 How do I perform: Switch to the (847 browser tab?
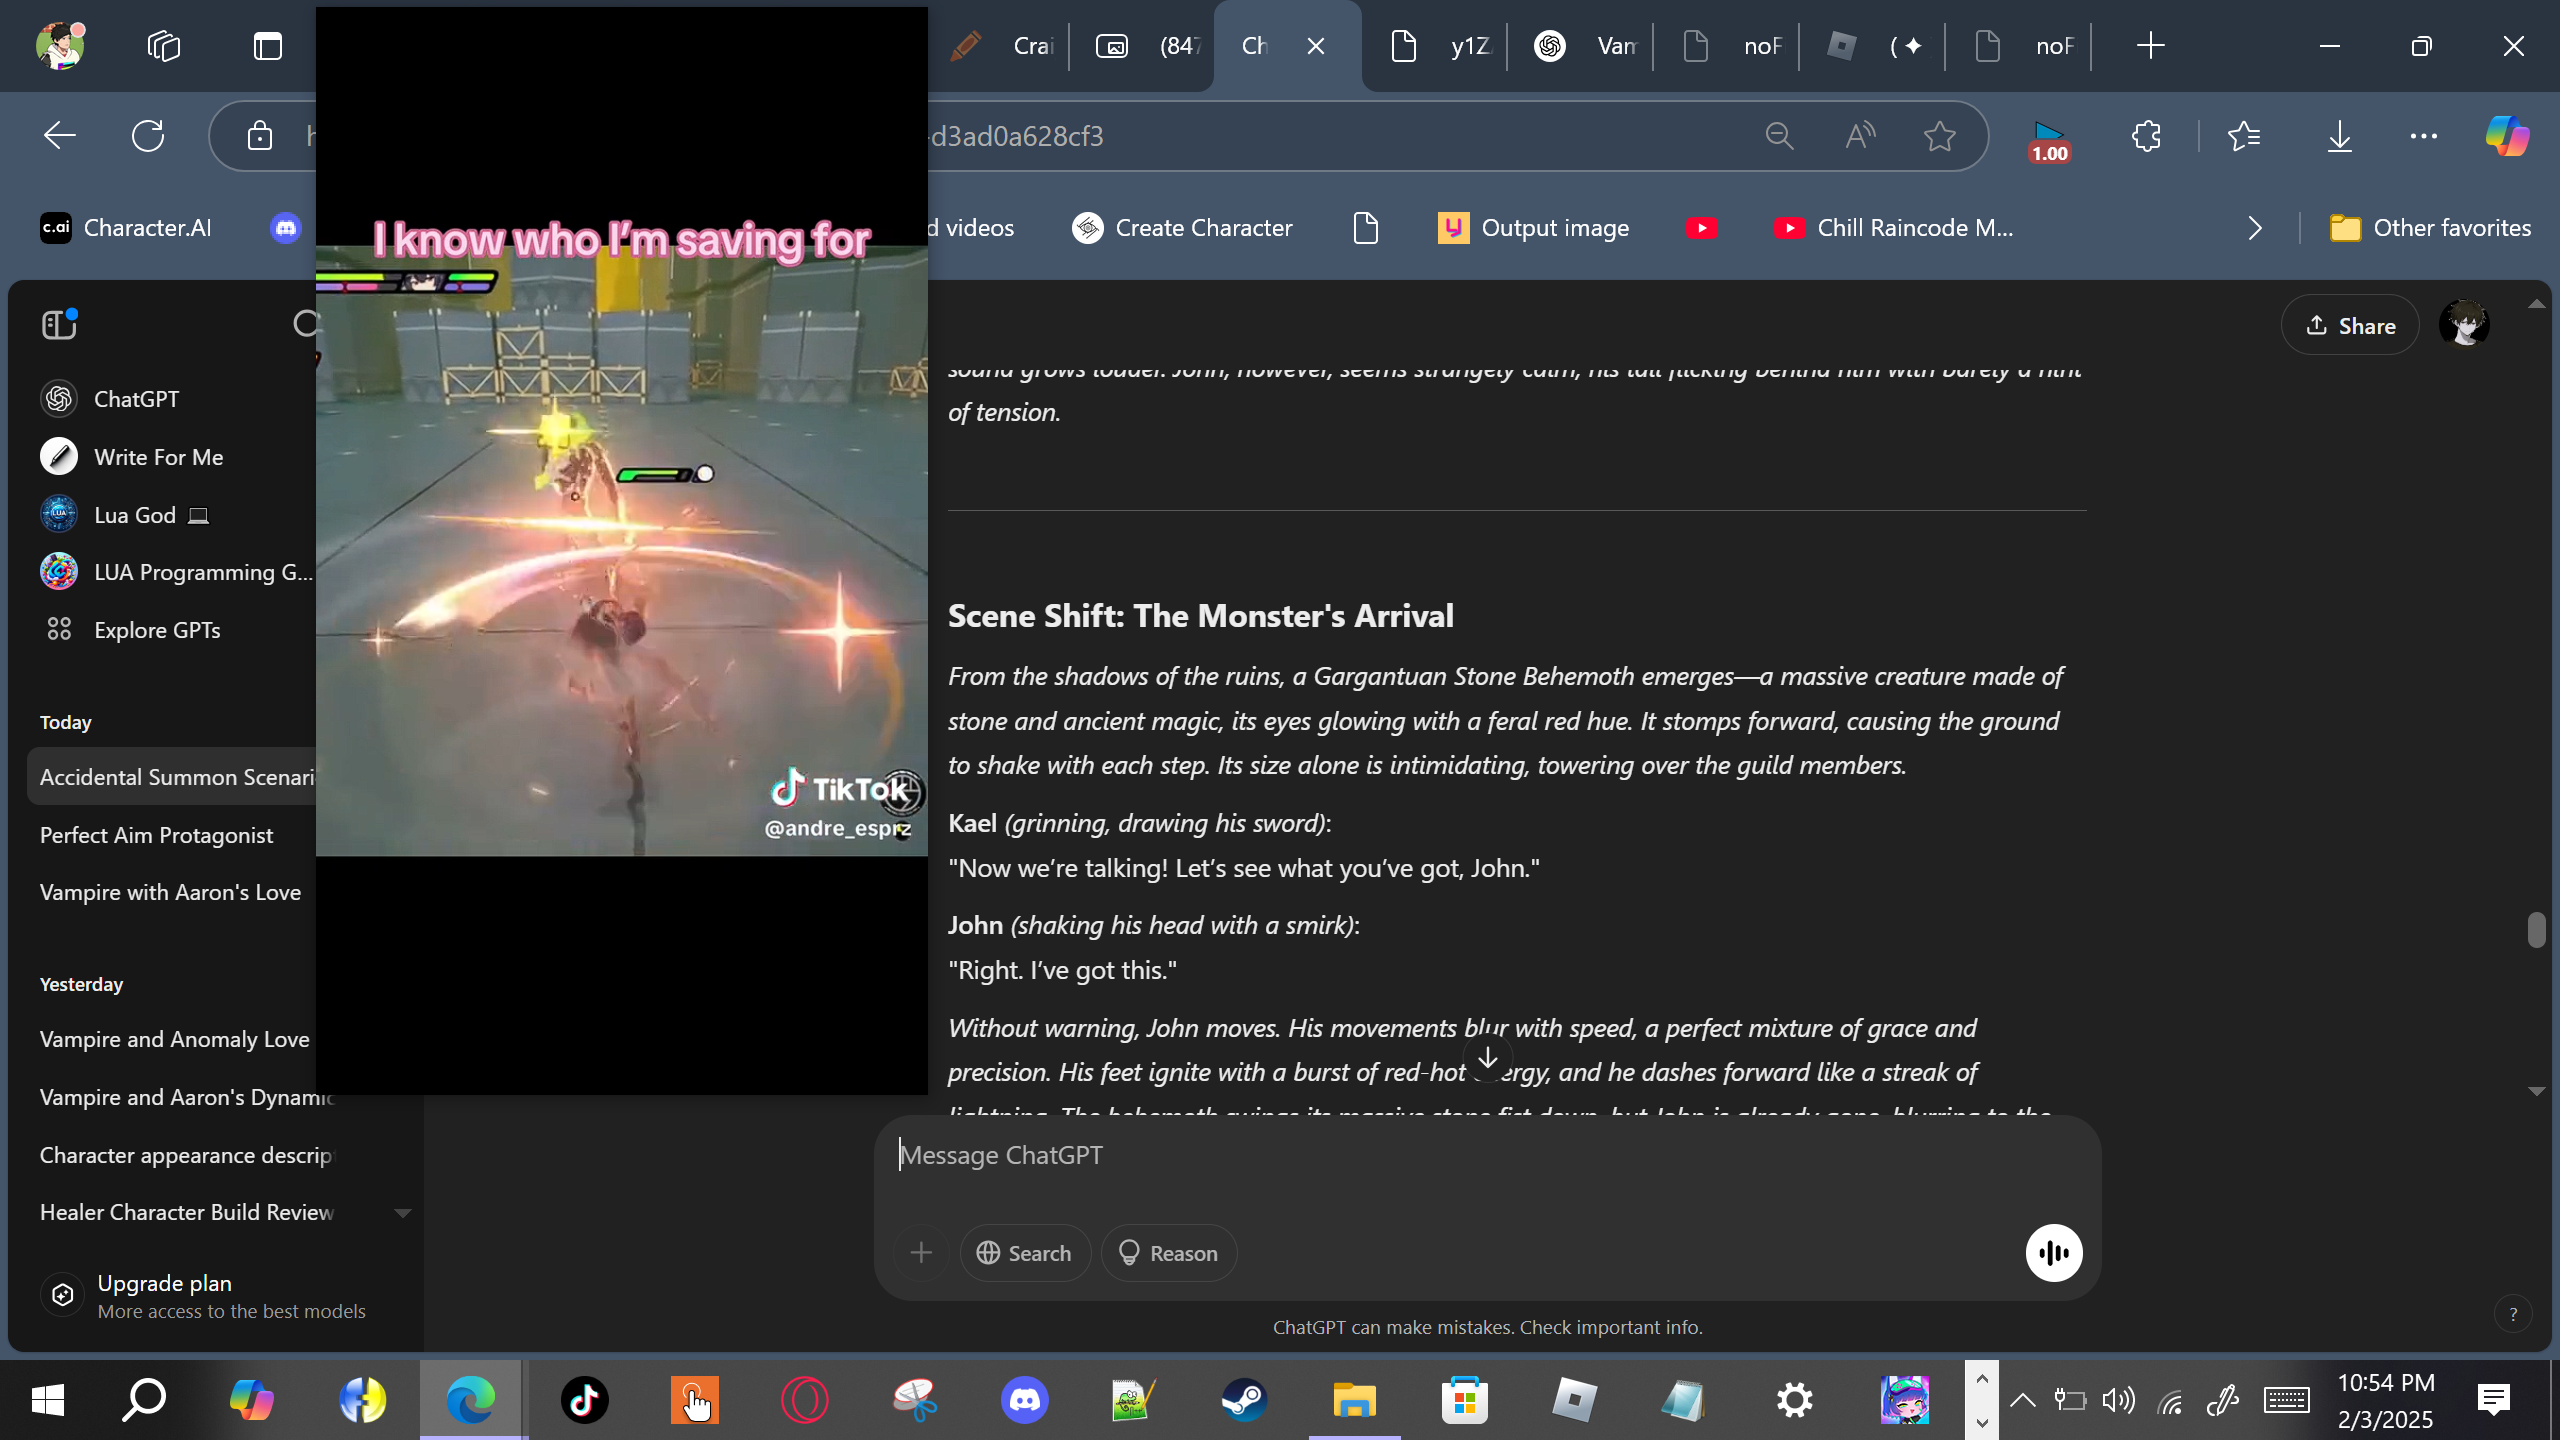point(1148,46)
